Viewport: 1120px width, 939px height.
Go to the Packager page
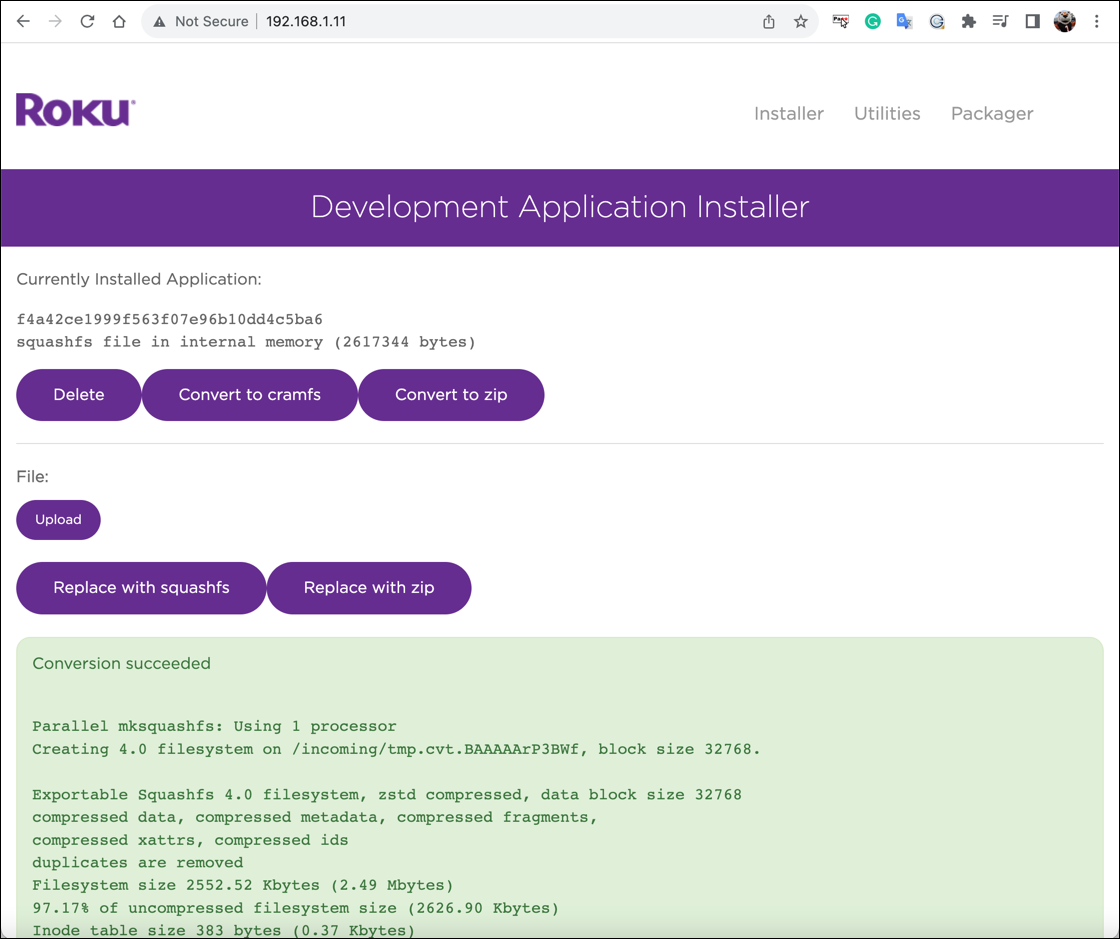991,113
